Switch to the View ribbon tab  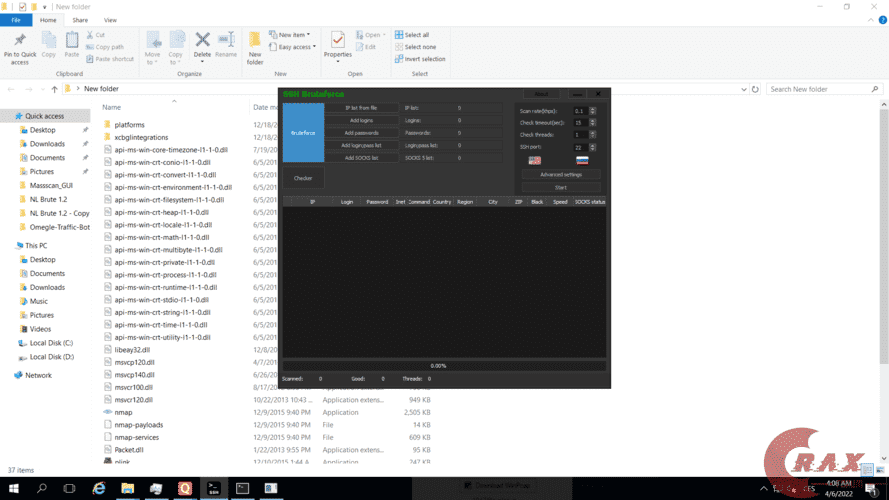tap(110, 20)
